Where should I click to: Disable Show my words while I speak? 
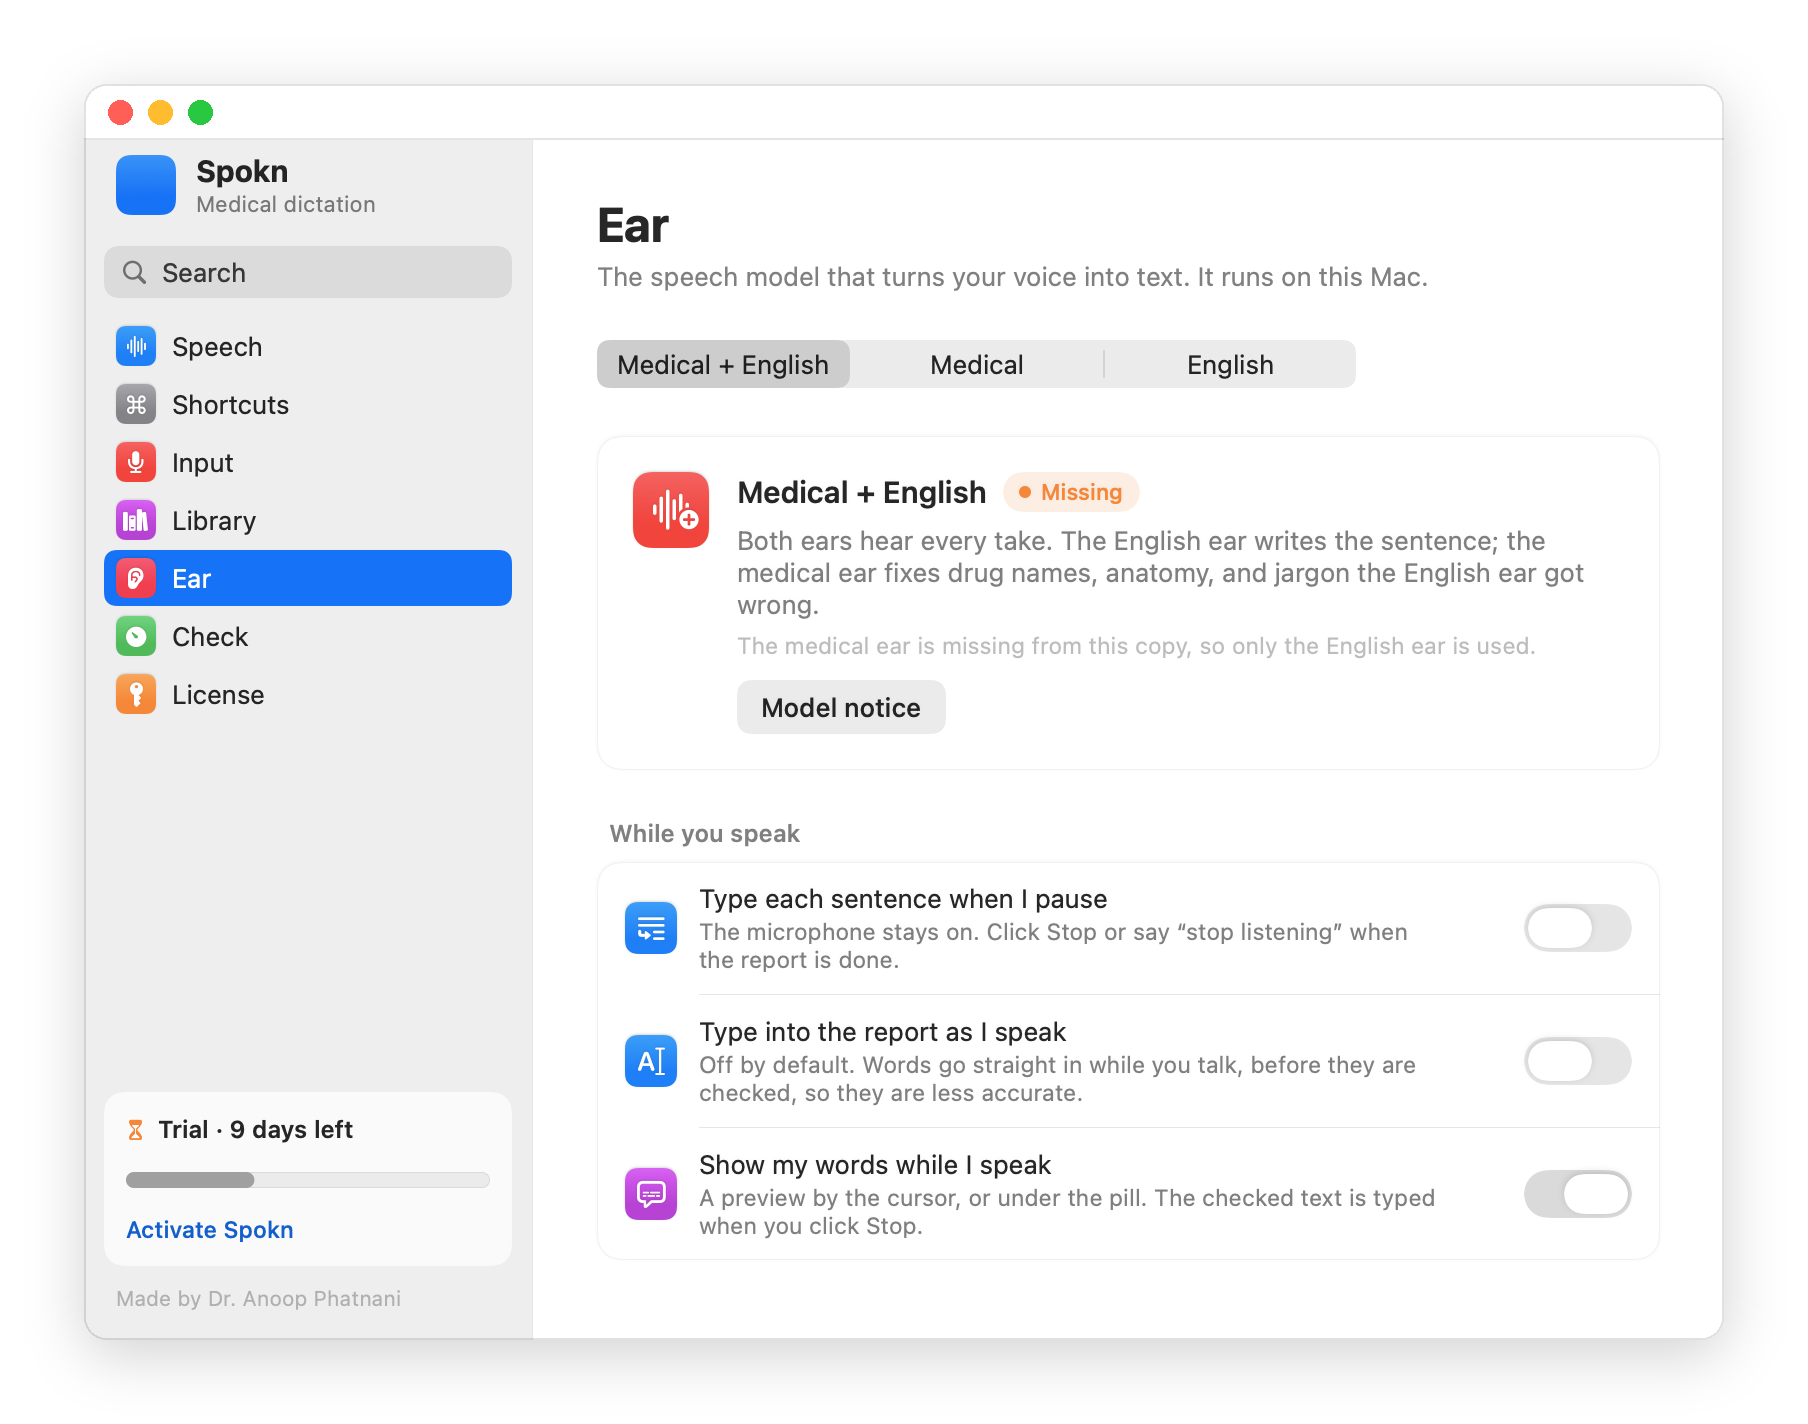click(1577, 1194)
